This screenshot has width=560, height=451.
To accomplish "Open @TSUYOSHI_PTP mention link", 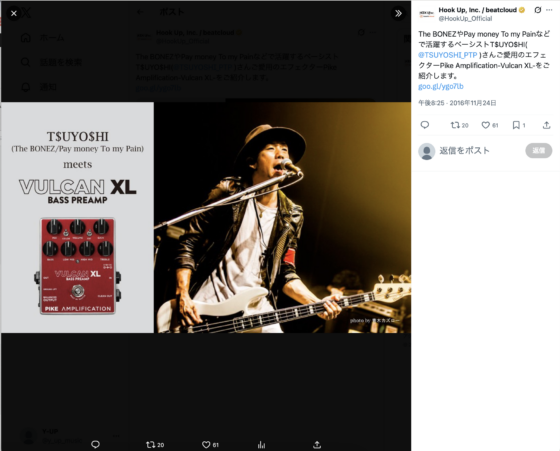I will pyautogui.click(x=448, y=55).
